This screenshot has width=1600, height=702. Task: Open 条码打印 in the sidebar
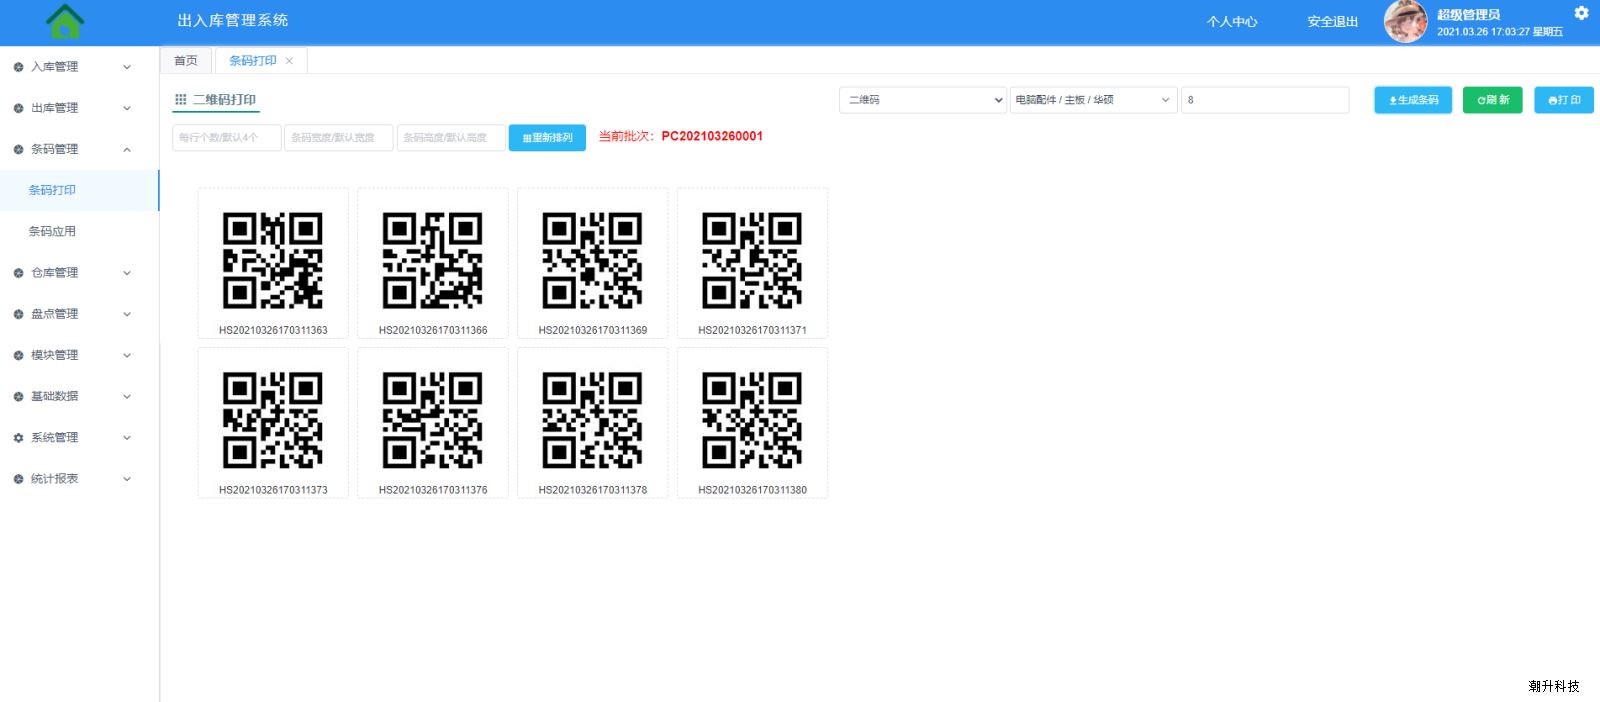tap(79, 190)
